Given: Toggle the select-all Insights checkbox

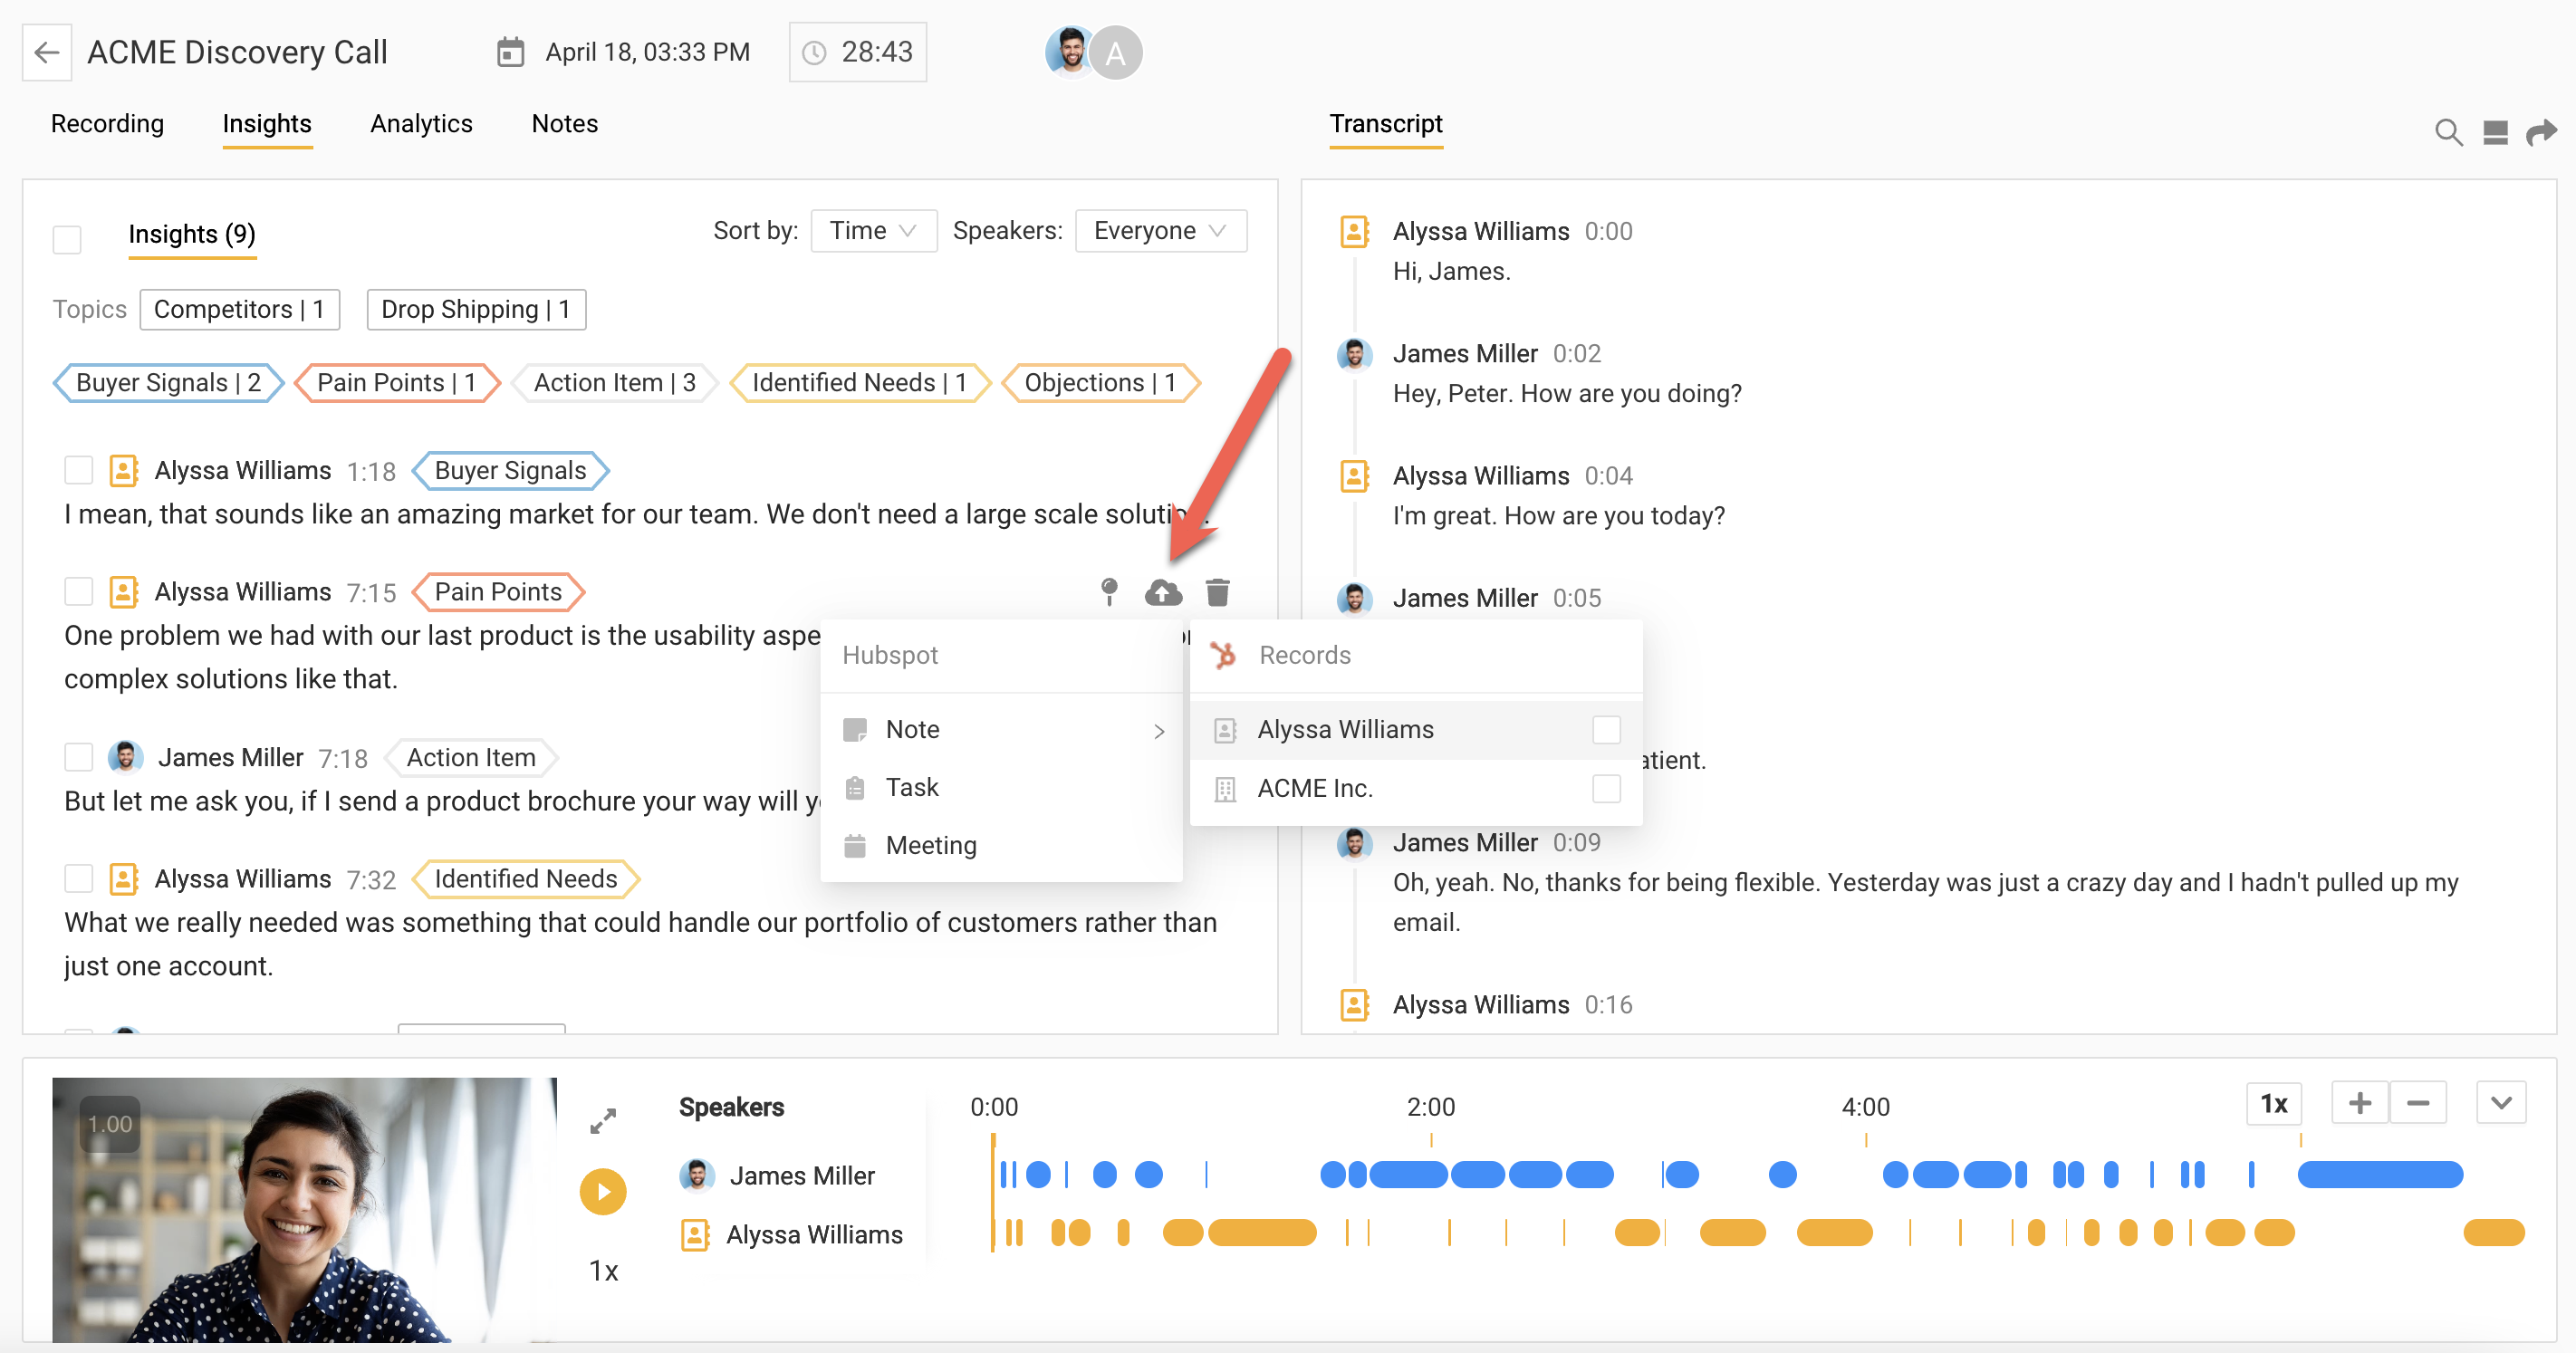Looking at the screenshot, I should click(67, 239).
